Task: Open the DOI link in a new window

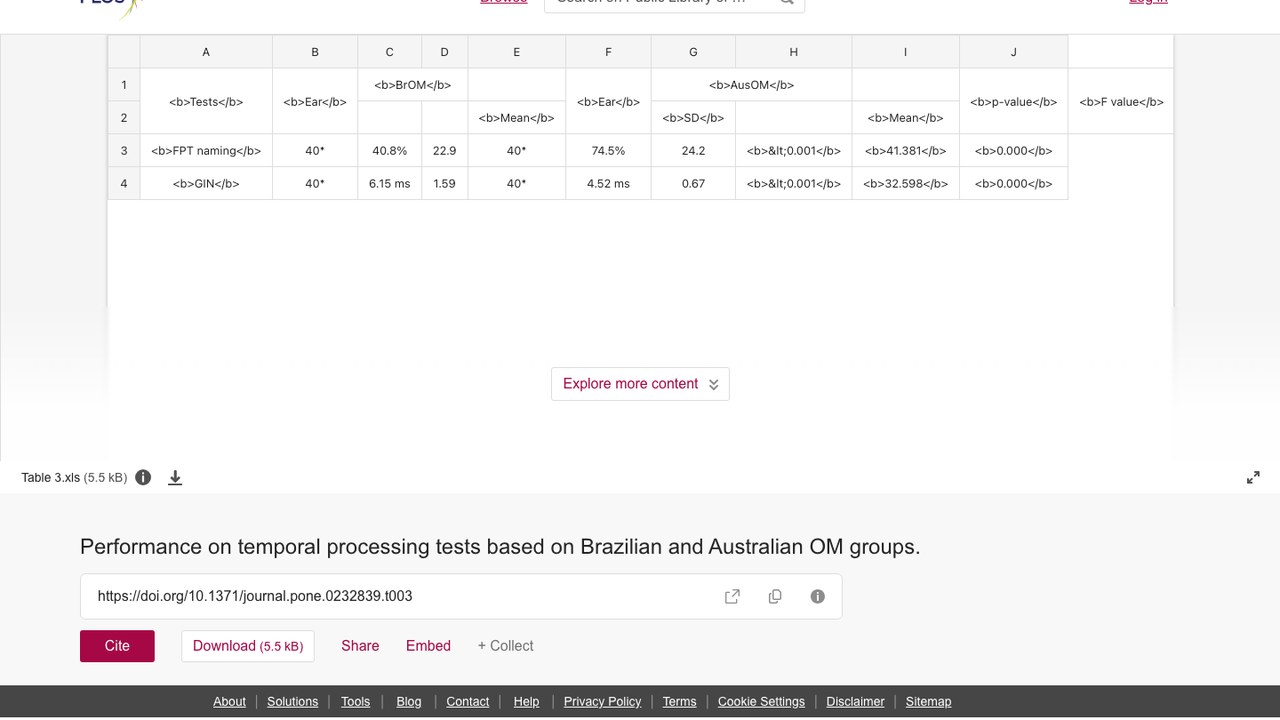Action: point(732,596)
